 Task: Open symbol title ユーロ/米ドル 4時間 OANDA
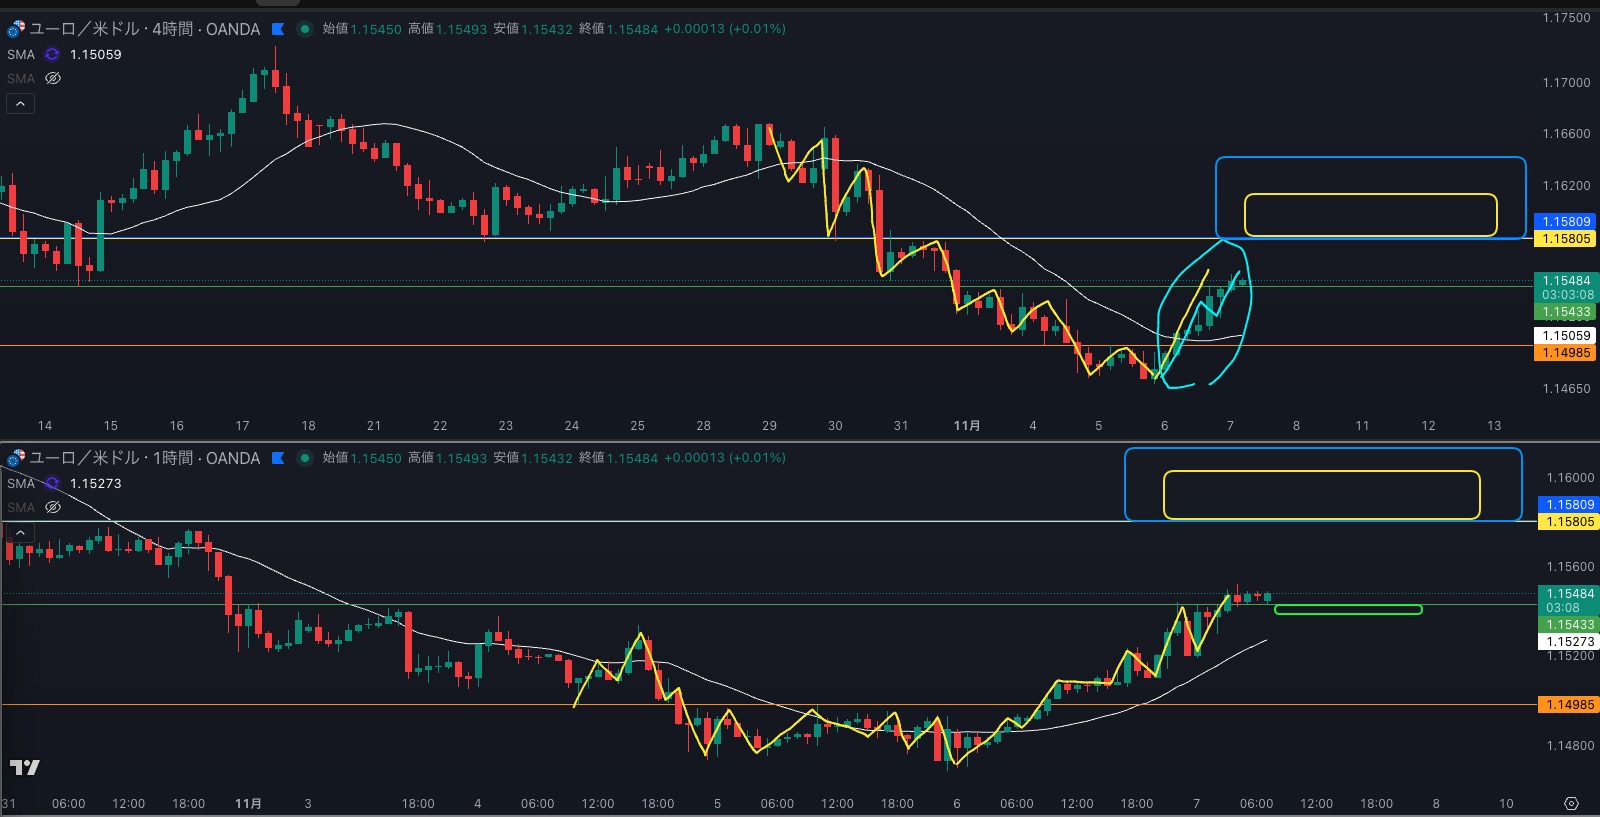(145, 29)
